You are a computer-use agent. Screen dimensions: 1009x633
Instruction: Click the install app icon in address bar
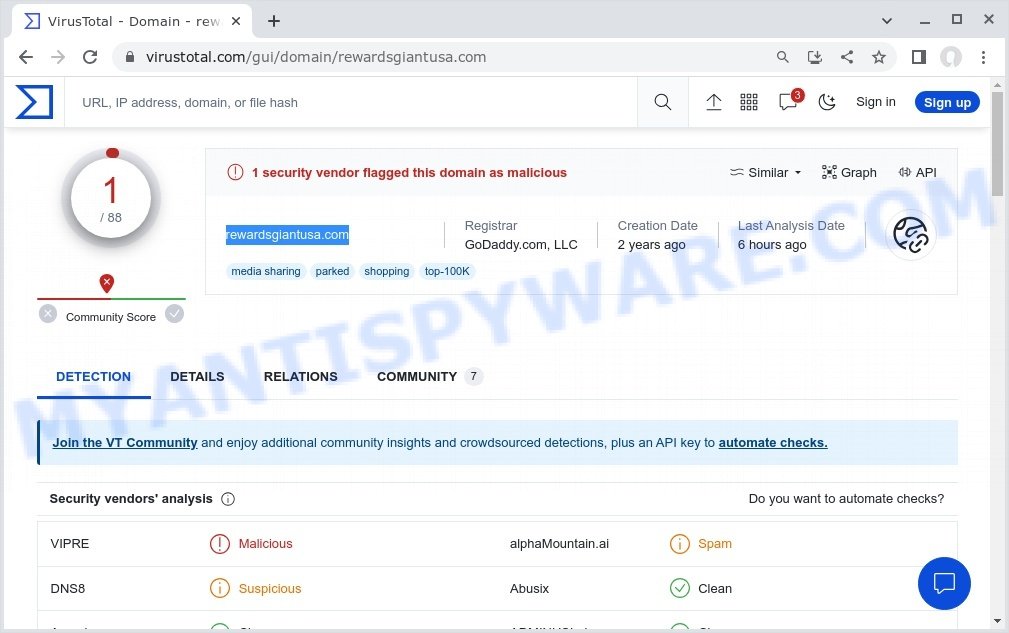[815, 57]
